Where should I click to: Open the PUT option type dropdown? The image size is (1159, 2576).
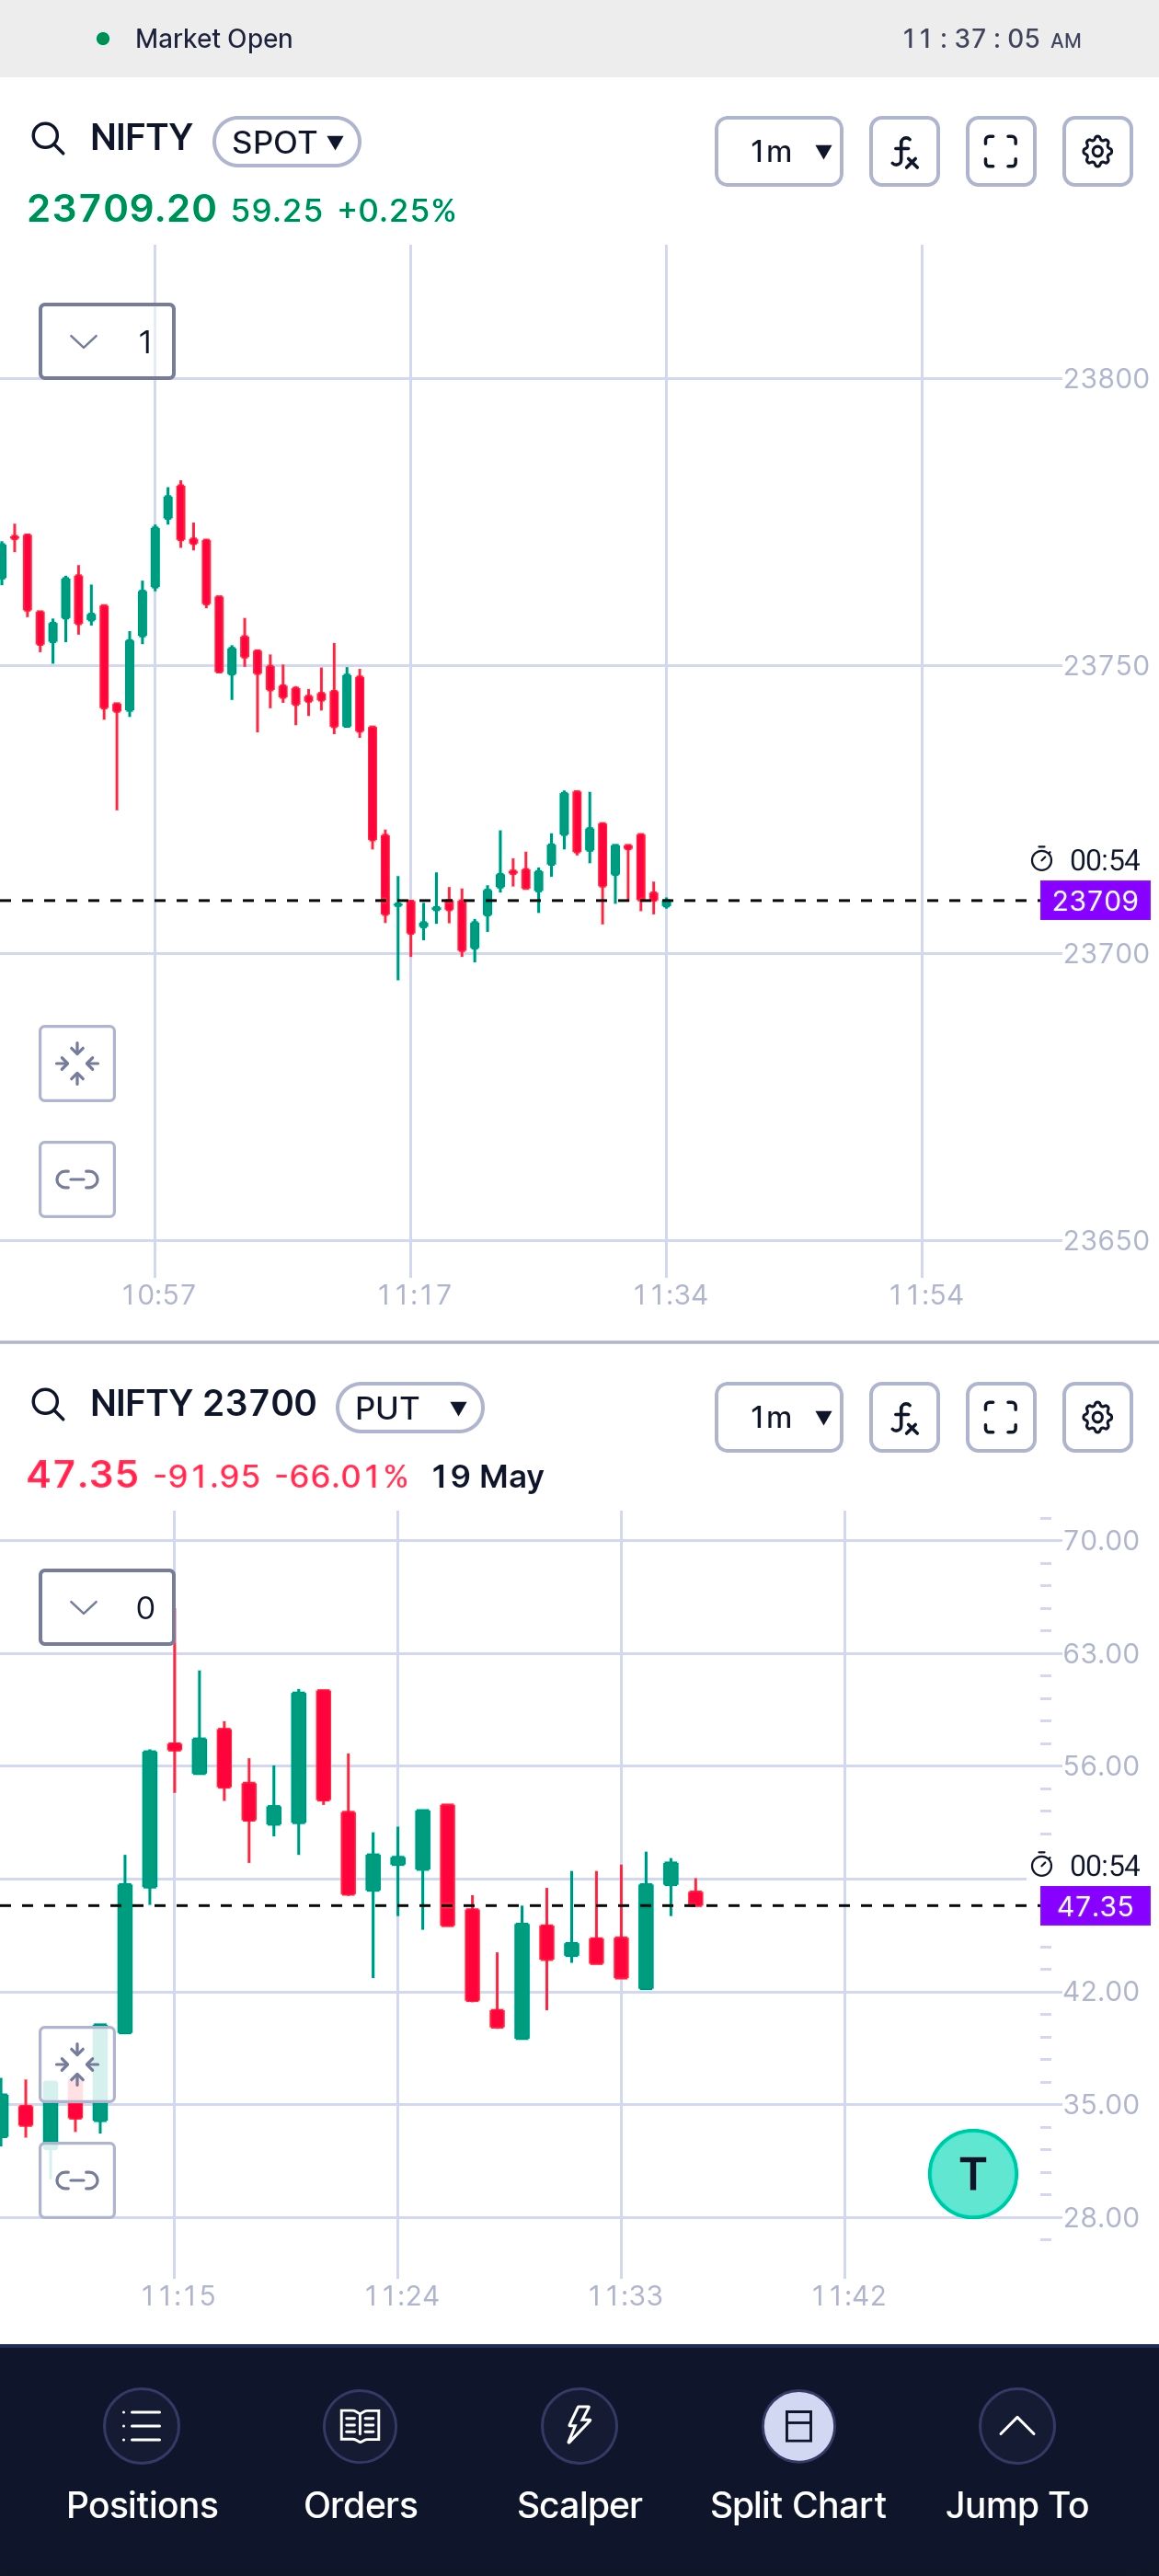410,1407
